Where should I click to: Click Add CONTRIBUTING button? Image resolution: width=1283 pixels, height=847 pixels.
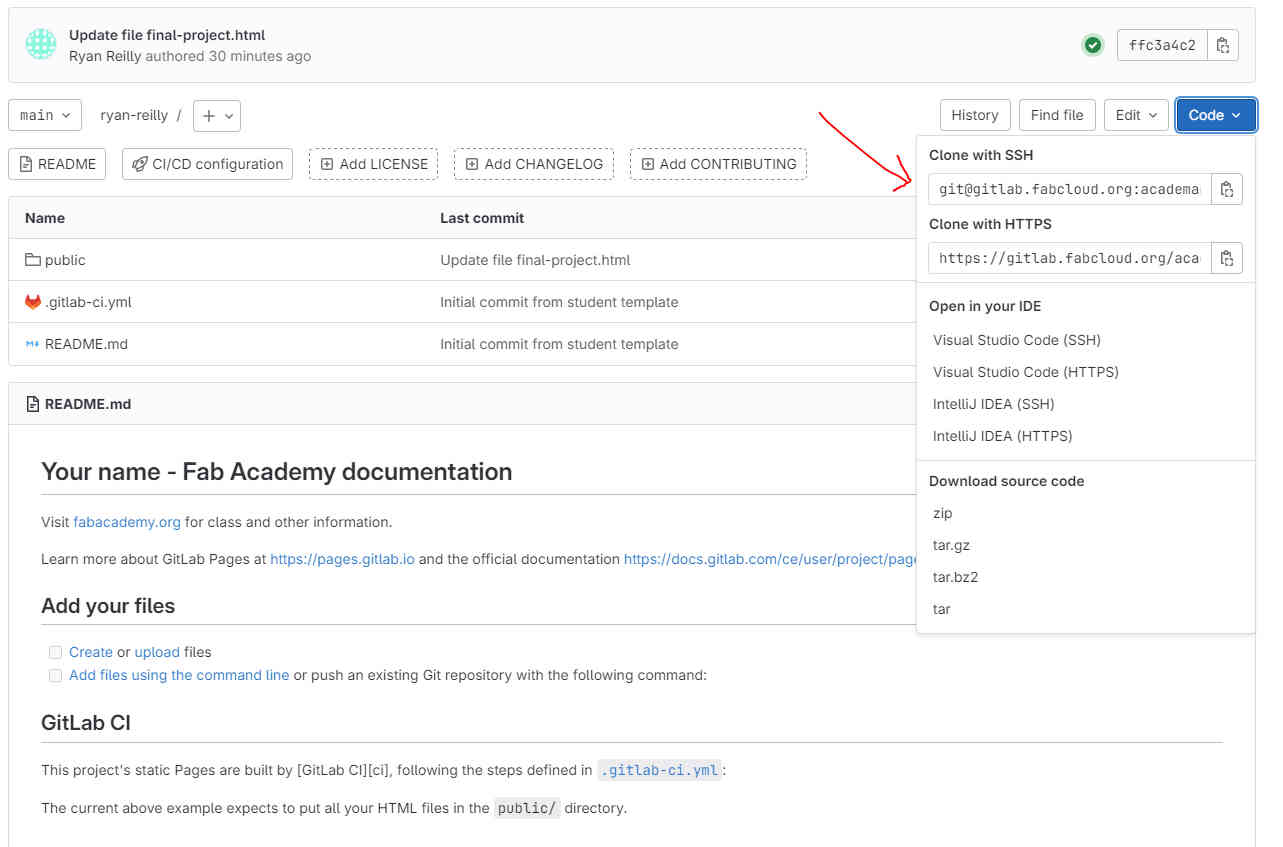(718, 164)
